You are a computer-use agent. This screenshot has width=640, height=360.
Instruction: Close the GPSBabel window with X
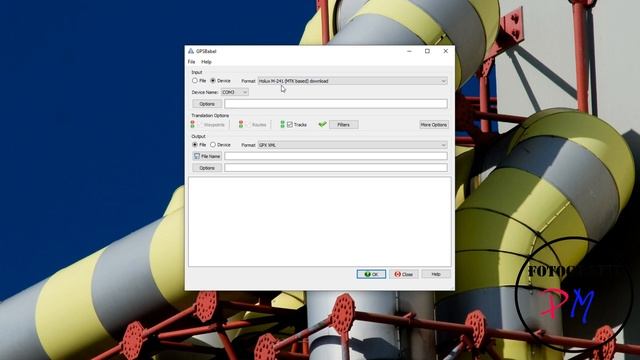[445, 51]
